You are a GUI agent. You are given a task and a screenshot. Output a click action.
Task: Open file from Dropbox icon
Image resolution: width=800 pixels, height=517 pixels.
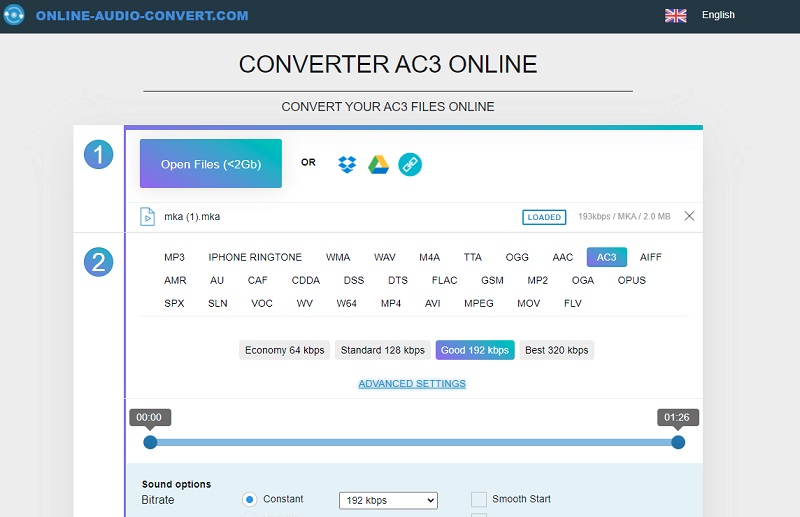click(347, 164)
